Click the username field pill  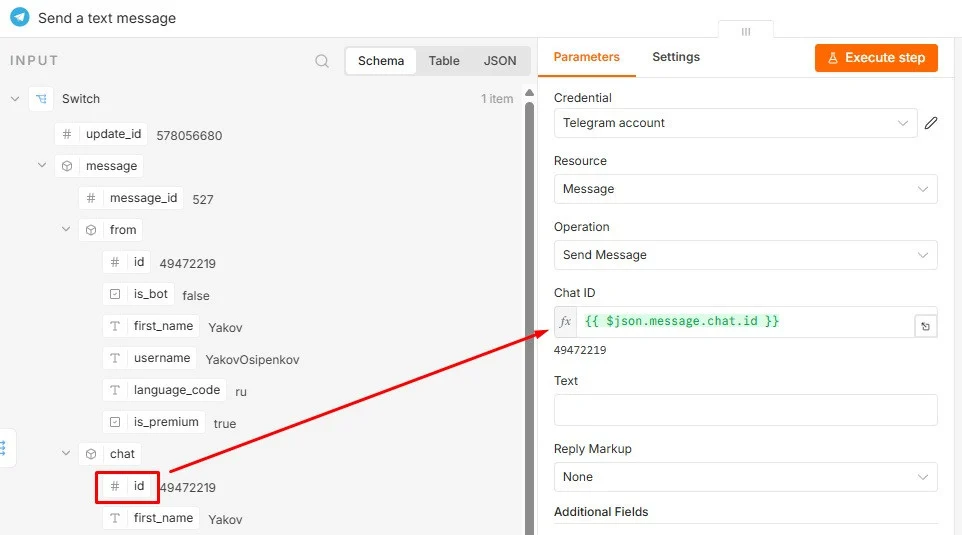(150, 358)
